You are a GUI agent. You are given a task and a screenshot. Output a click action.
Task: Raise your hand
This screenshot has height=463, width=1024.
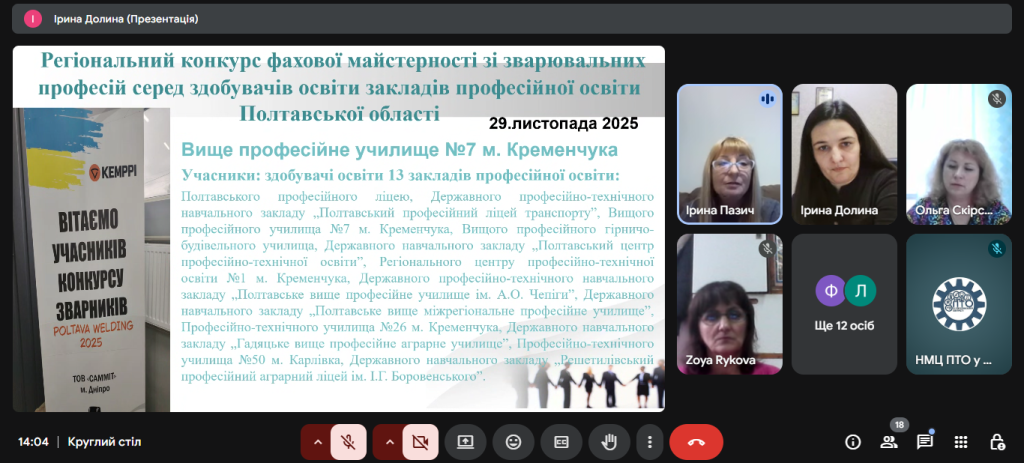(608, 441)
